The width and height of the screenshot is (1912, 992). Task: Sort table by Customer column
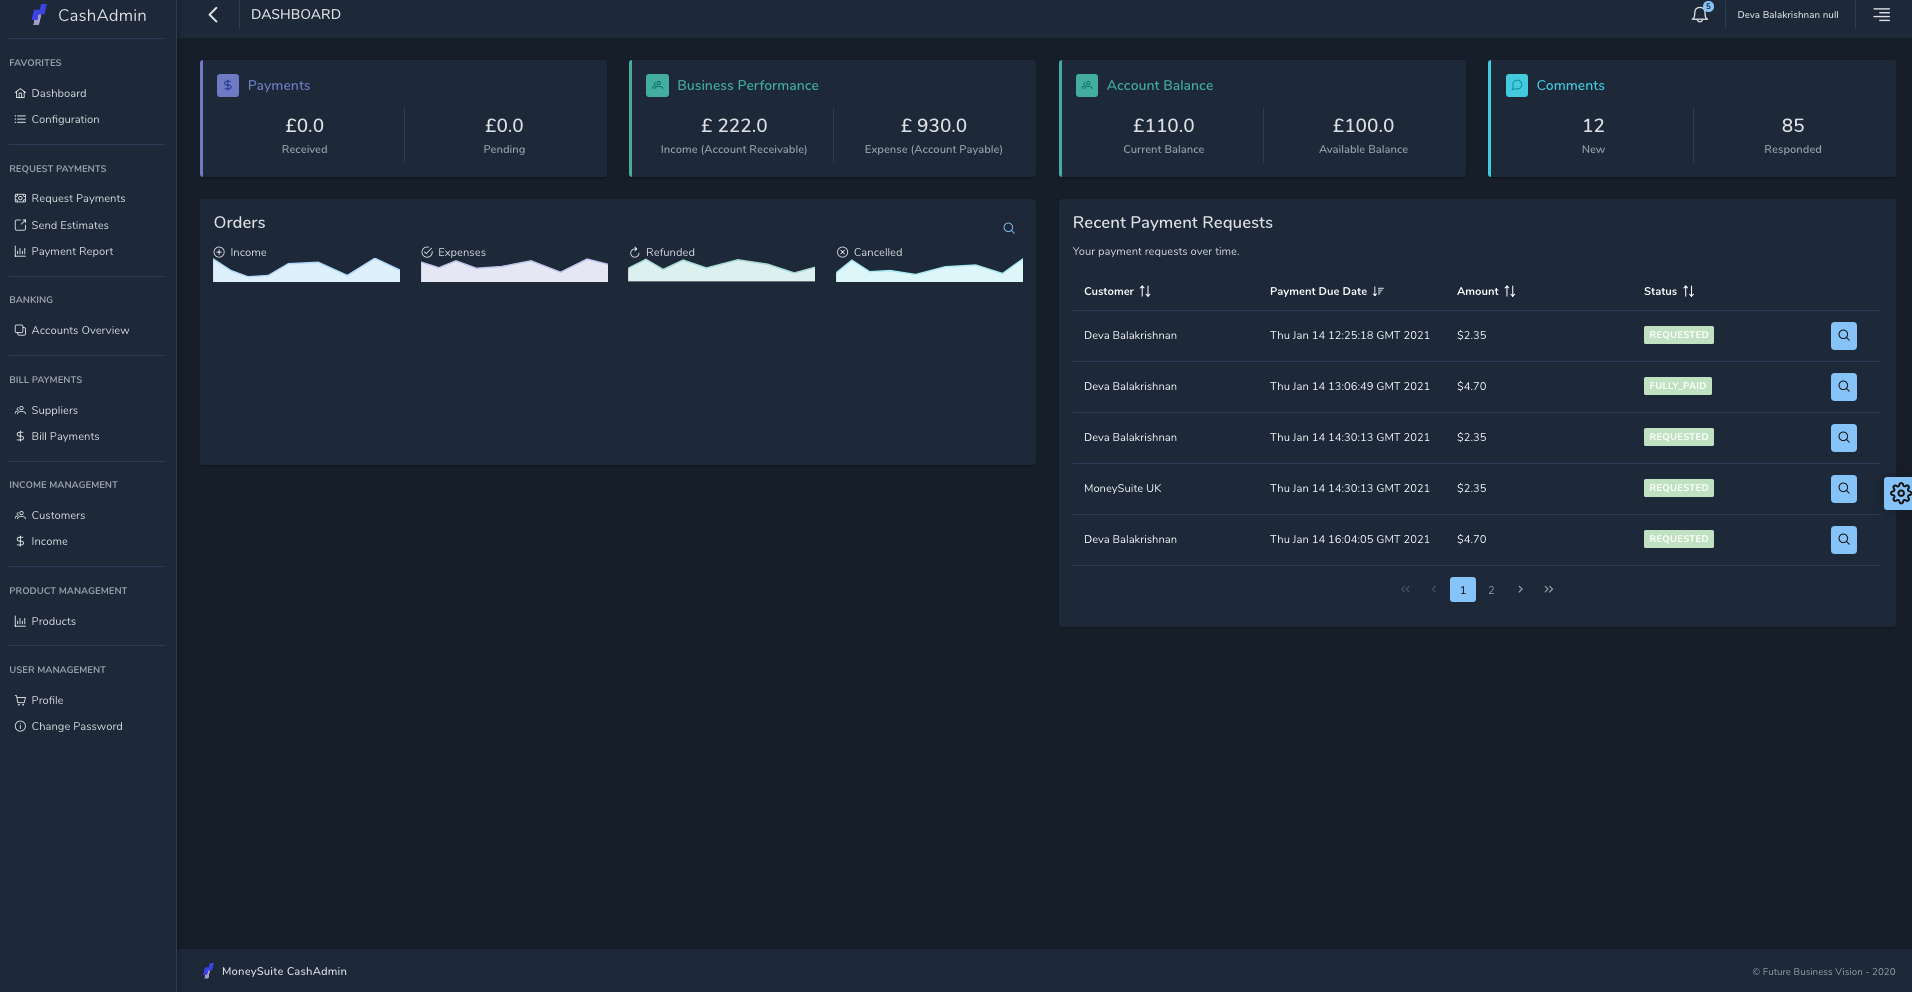[x=1145, y=292]
